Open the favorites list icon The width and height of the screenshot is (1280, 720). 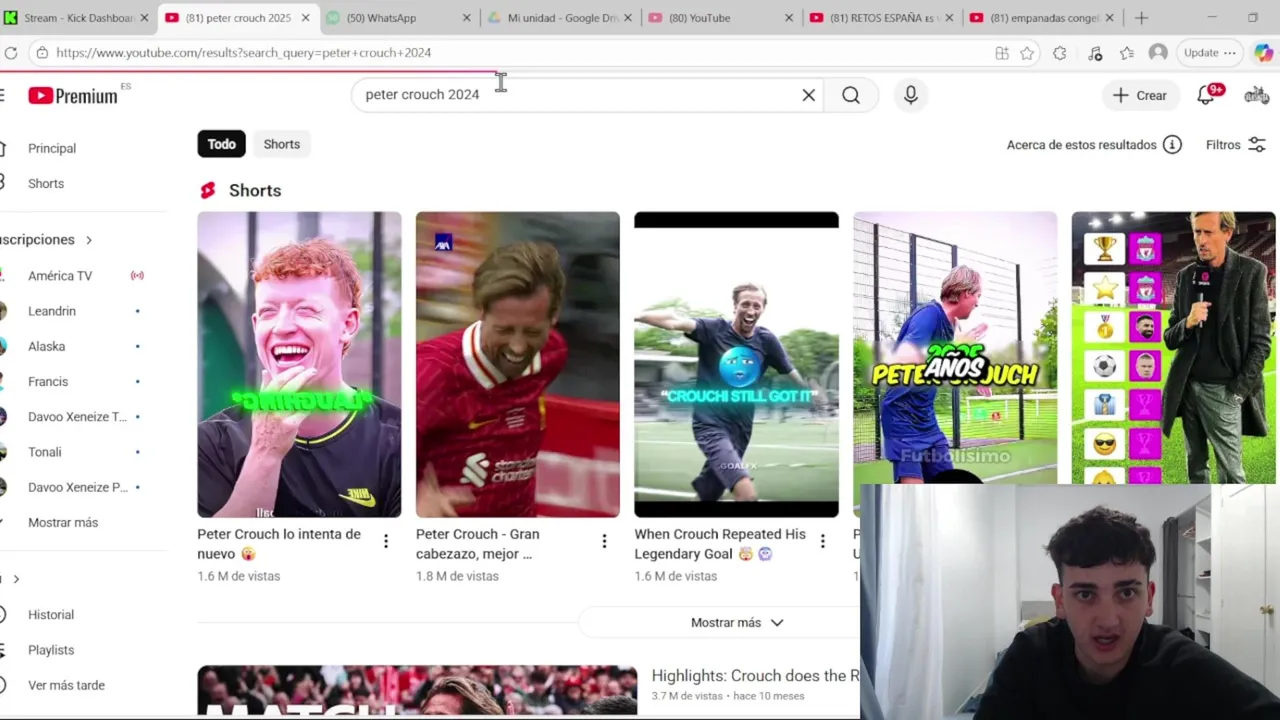click(x=1127, y=53)
